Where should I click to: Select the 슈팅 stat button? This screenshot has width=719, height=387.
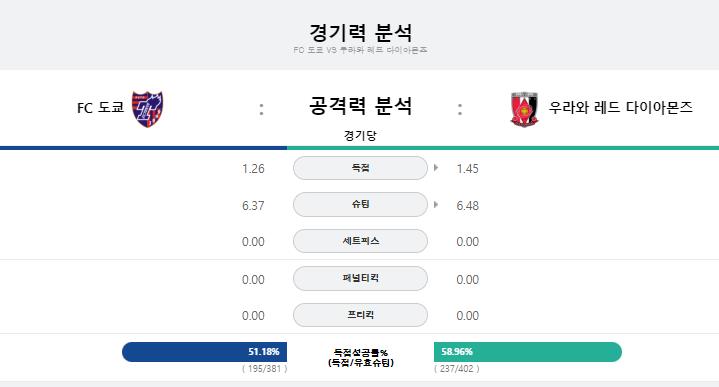(x=360, y=205)
